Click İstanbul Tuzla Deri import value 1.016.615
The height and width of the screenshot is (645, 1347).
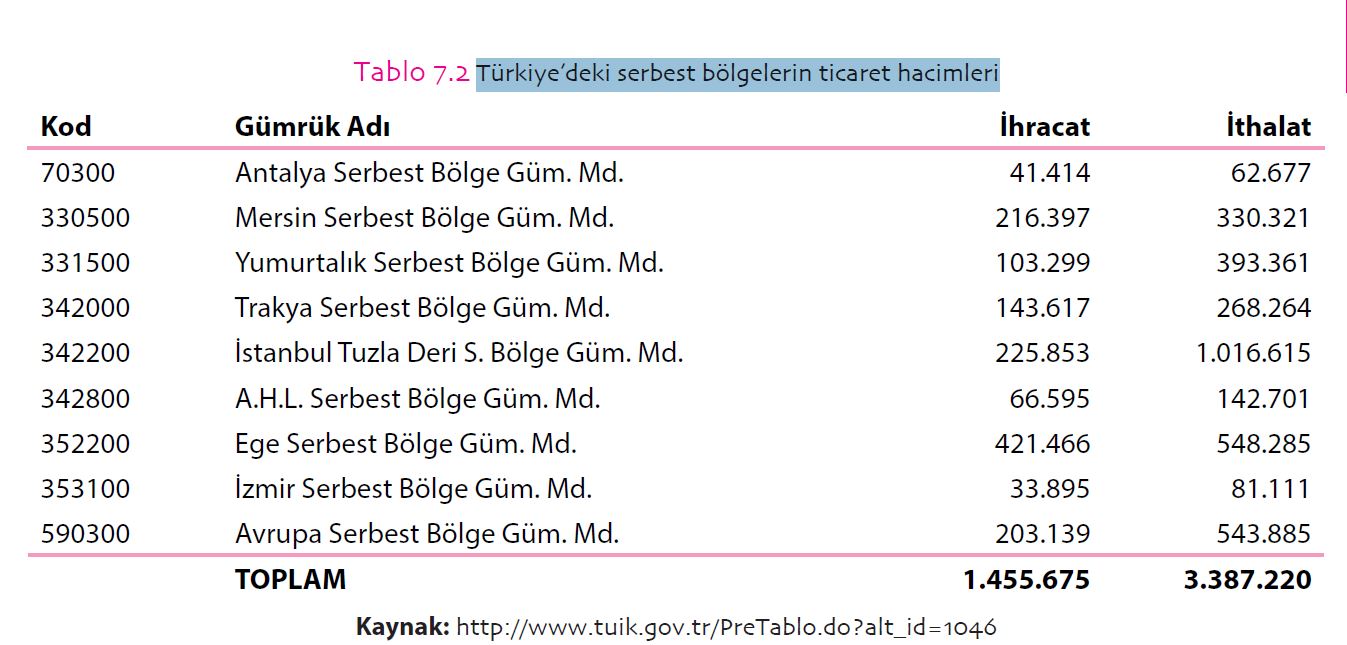click(1252, 353)
